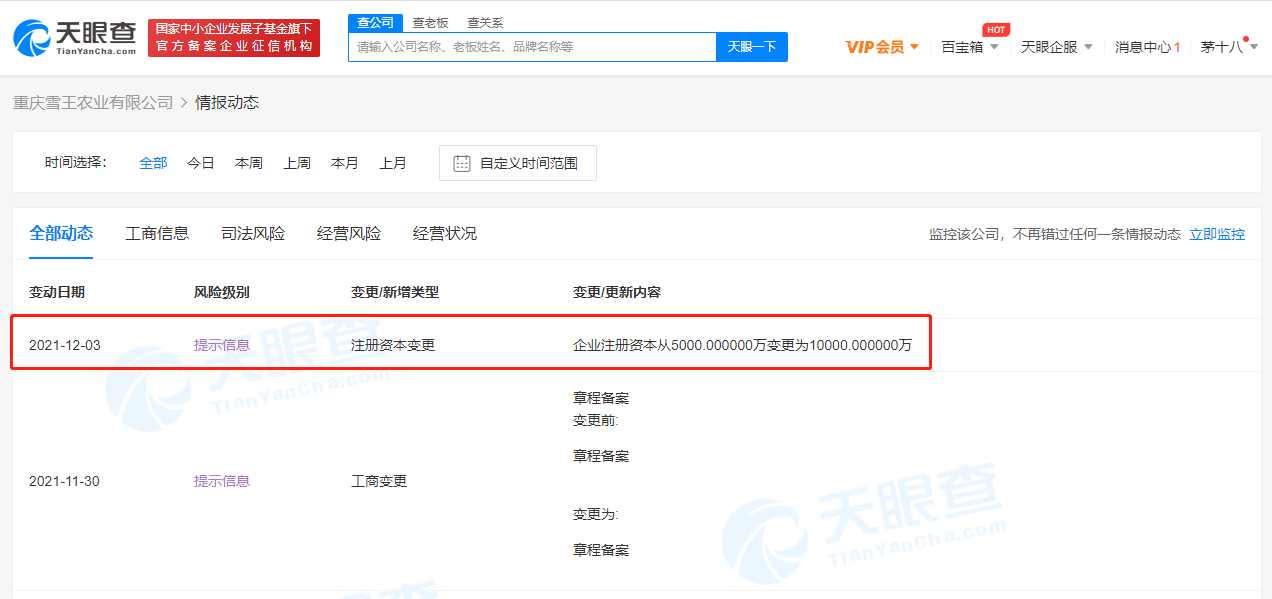1272x599 pixels.
Task: Expand the 百宝箱 menu
Action: (969, 47)
